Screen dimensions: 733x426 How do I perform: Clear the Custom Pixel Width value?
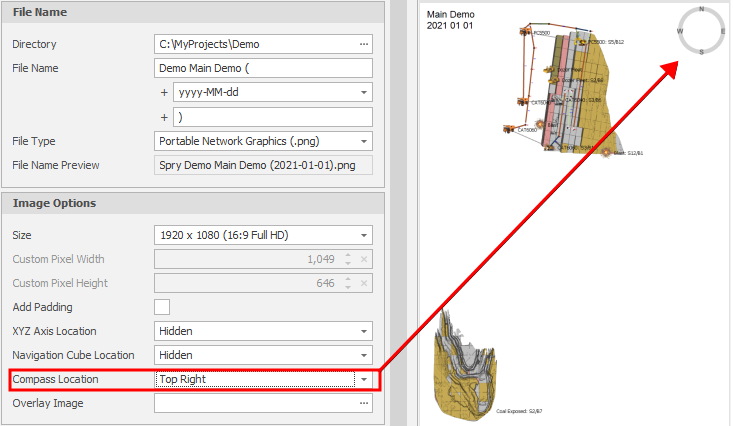pyautogui.click(x=365, y=259)
